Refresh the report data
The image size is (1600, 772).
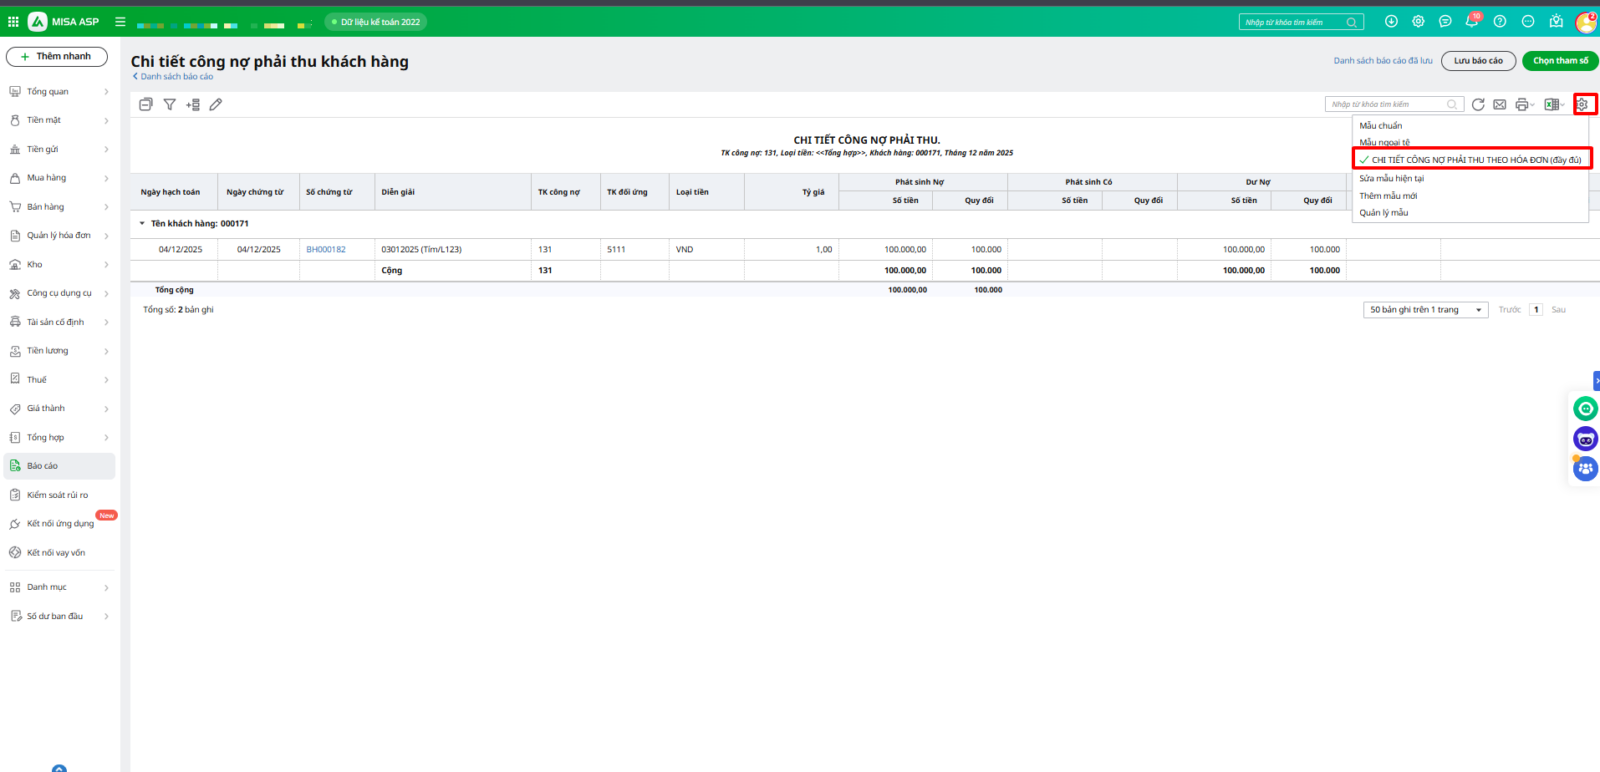click(1478, 104)
